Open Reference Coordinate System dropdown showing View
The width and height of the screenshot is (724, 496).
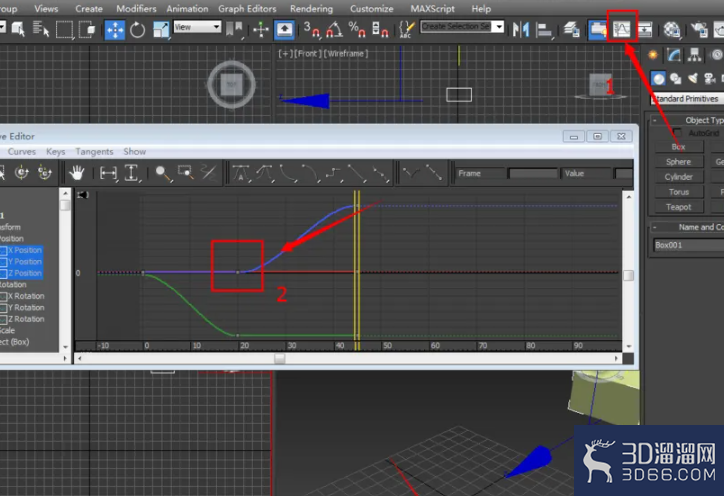[x=197, y=27]
